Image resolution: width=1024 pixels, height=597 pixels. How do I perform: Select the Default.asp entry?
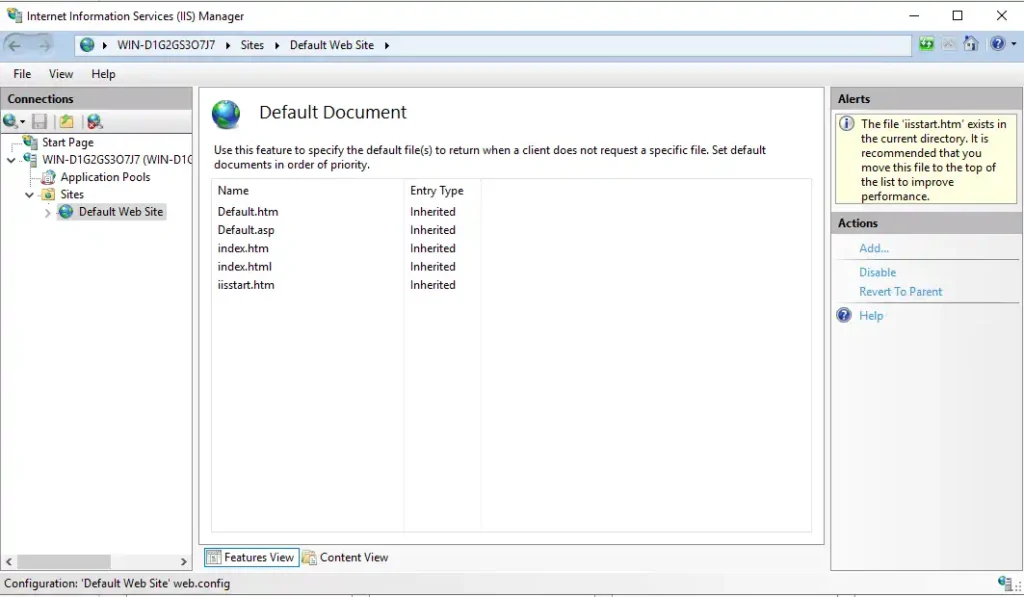246,230
